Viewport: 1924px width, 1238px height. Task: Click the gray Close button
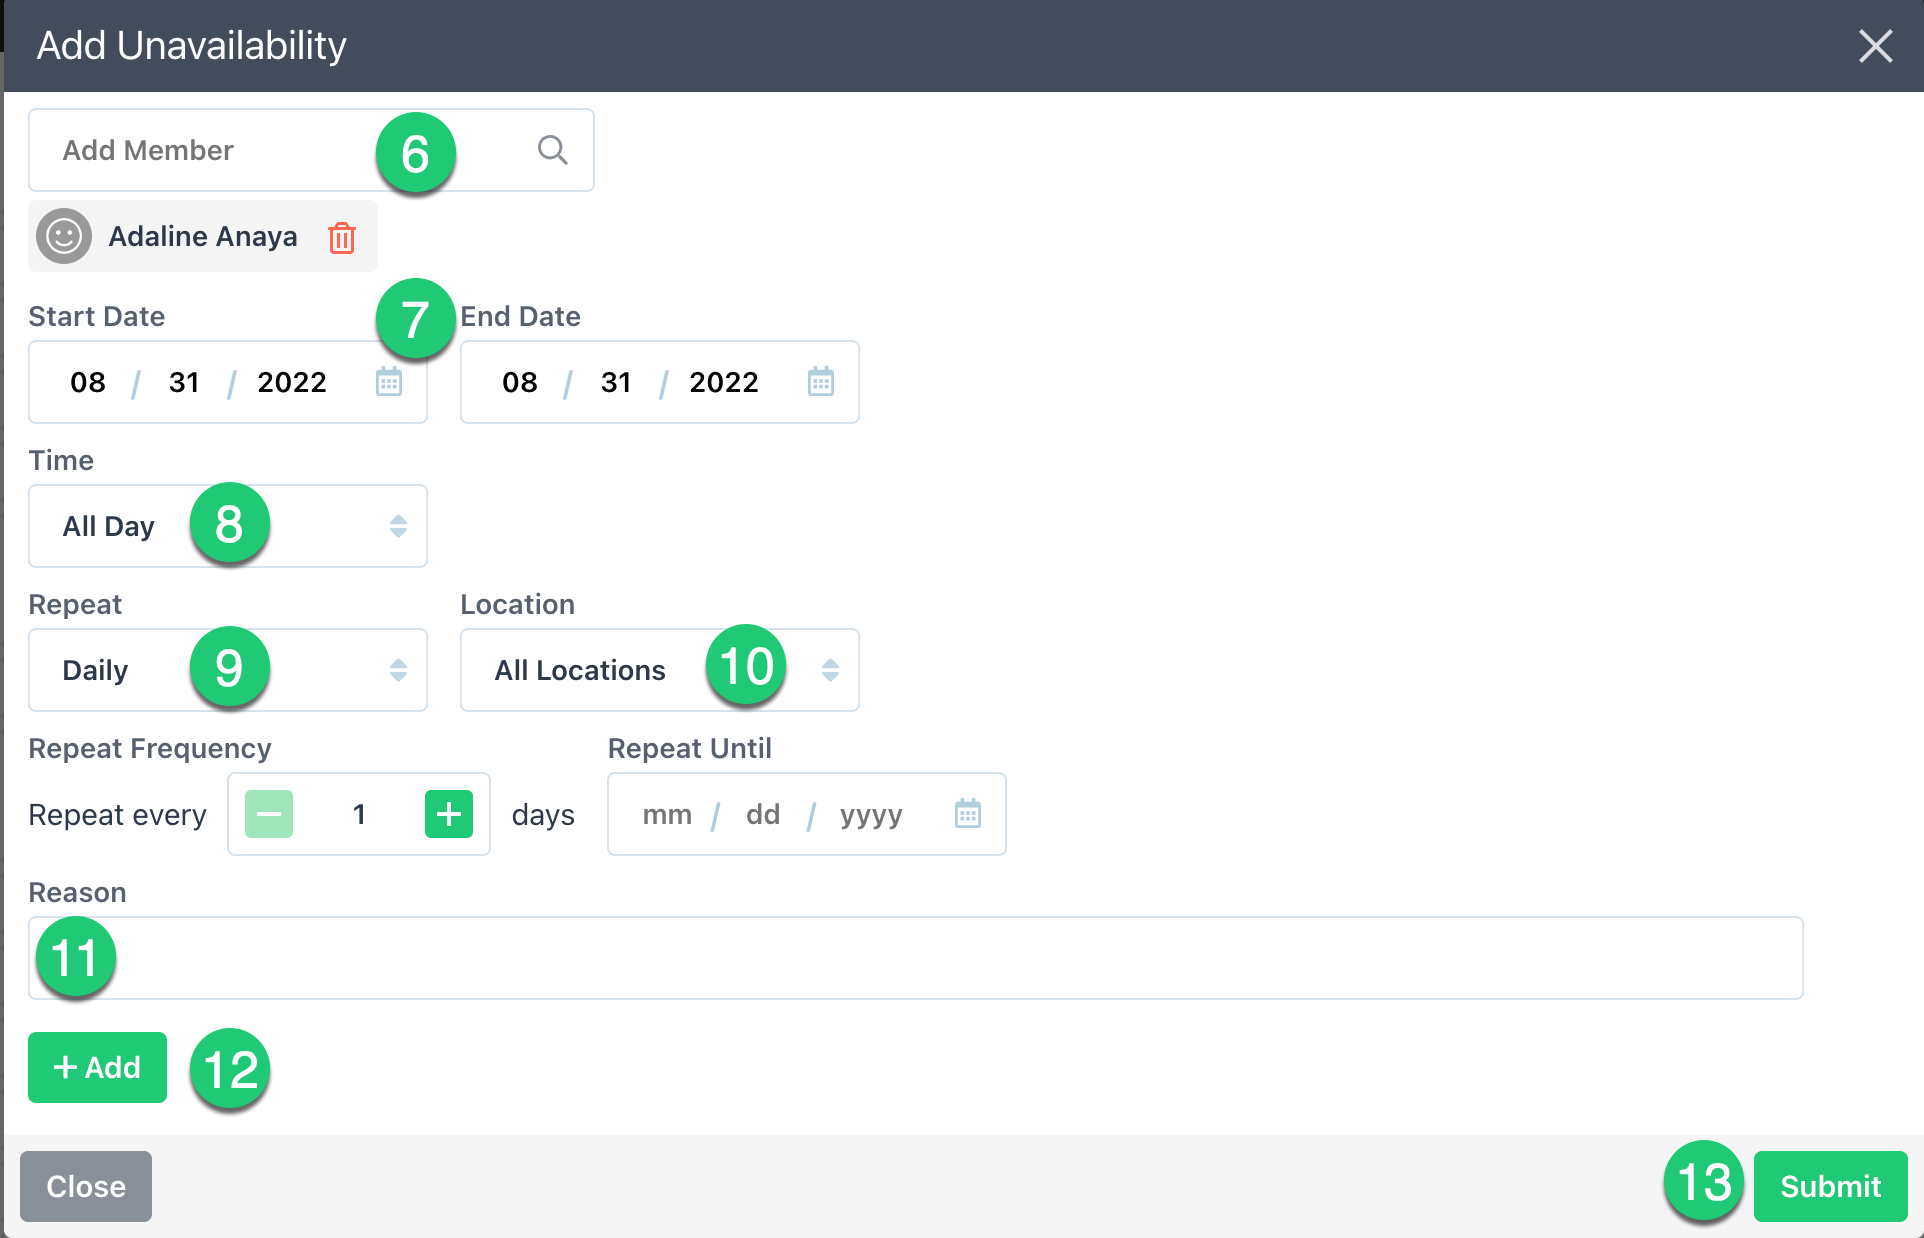pos(86,1186)
